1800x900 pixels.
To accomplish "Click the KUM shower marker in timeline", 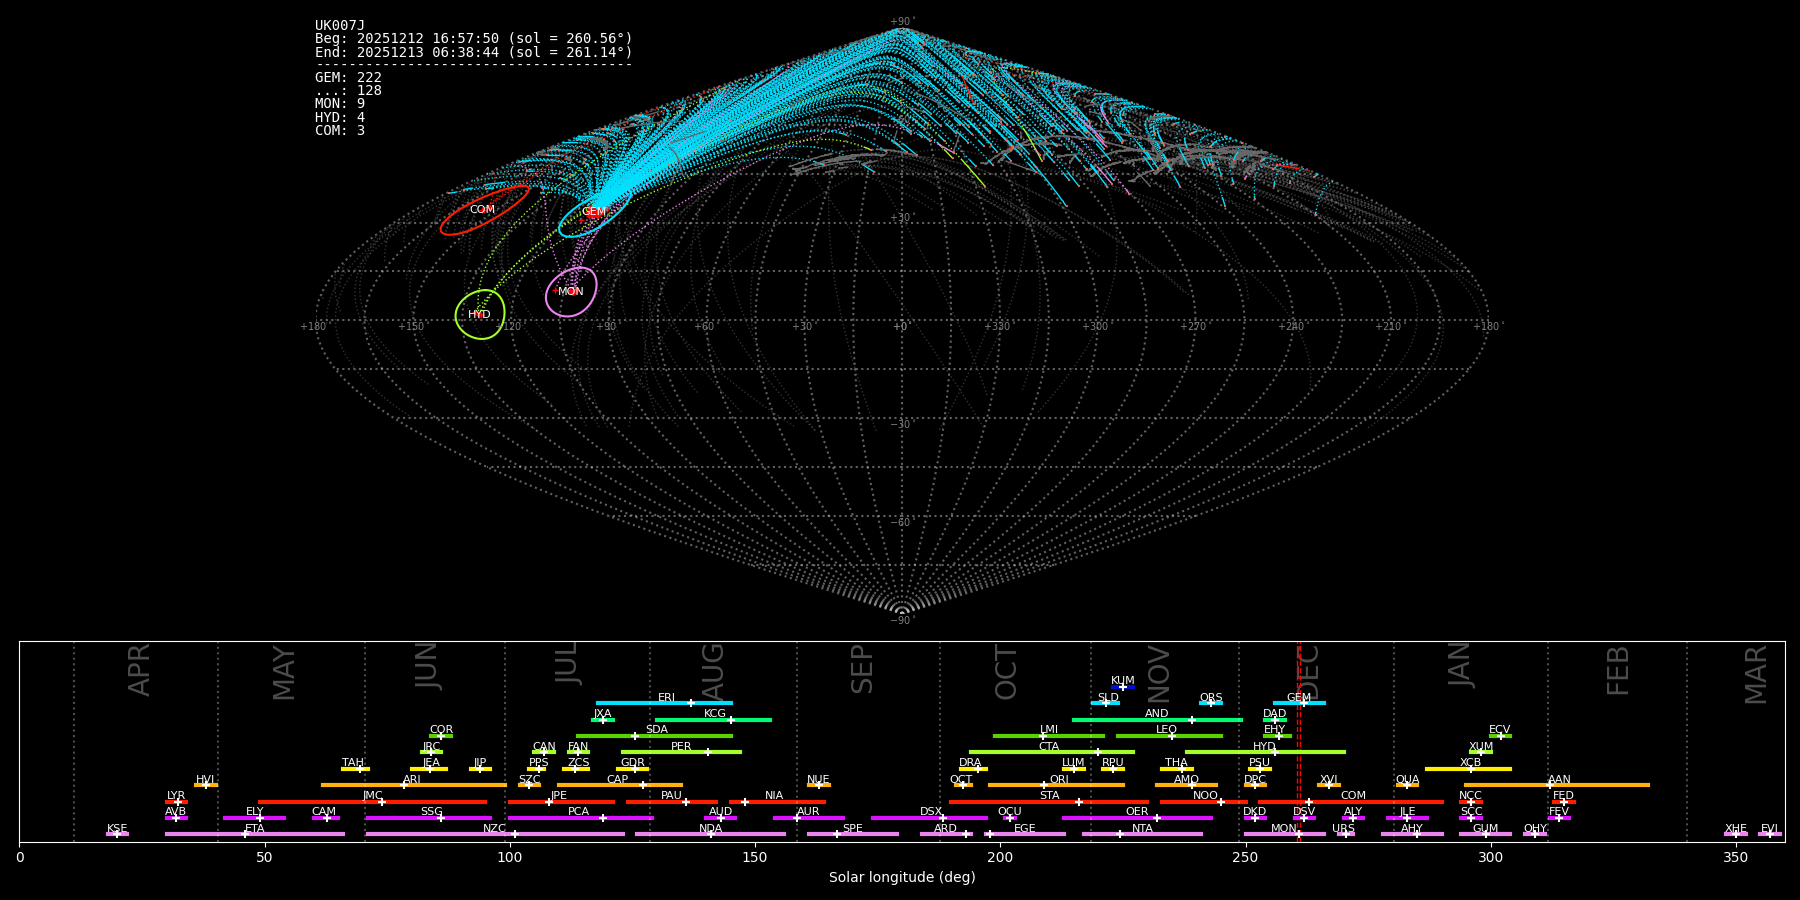I will pos(1123,687).
